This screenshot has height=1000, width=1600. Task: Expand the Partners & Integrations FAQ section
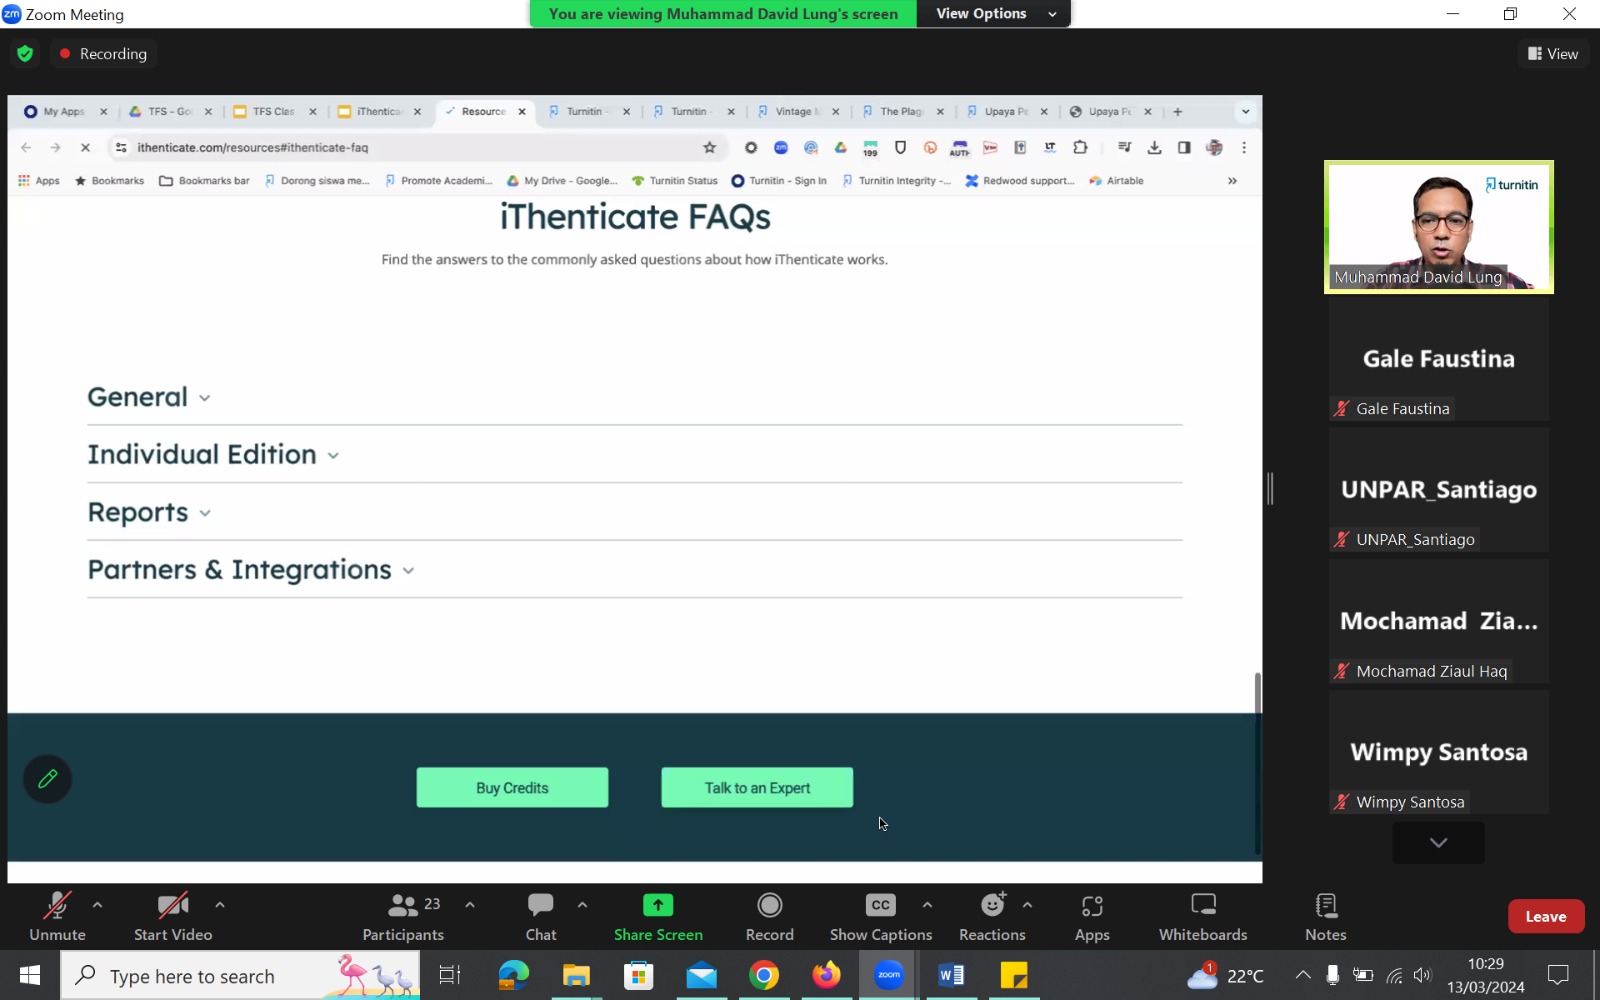[x=251, y=570]
